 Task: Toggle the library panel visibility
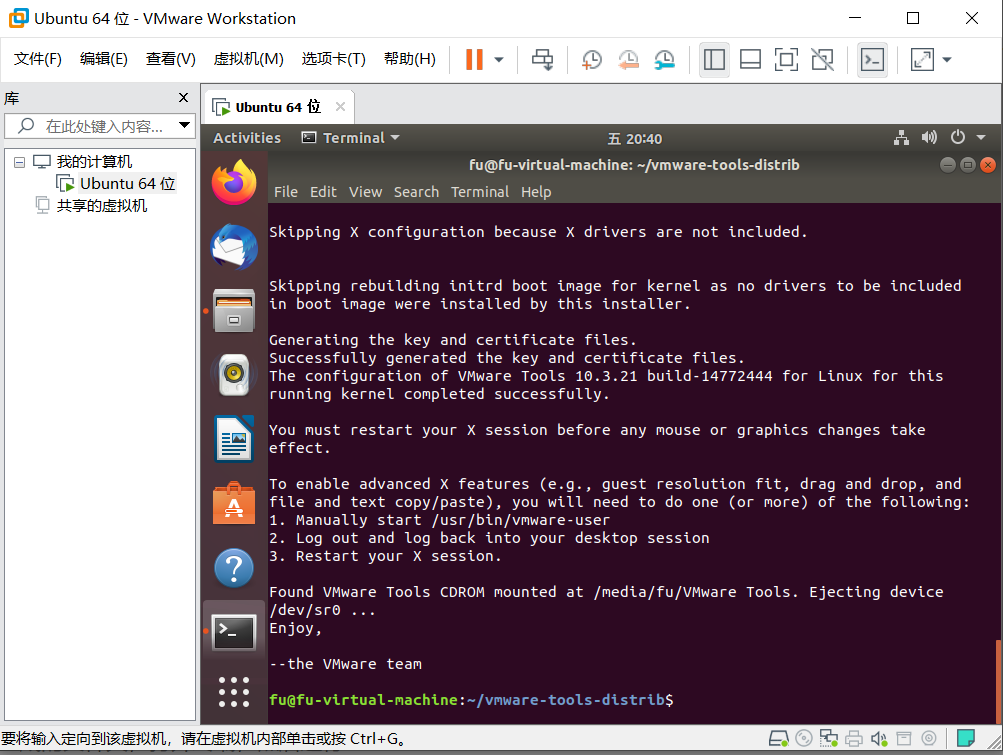click(x=714, y=59)
